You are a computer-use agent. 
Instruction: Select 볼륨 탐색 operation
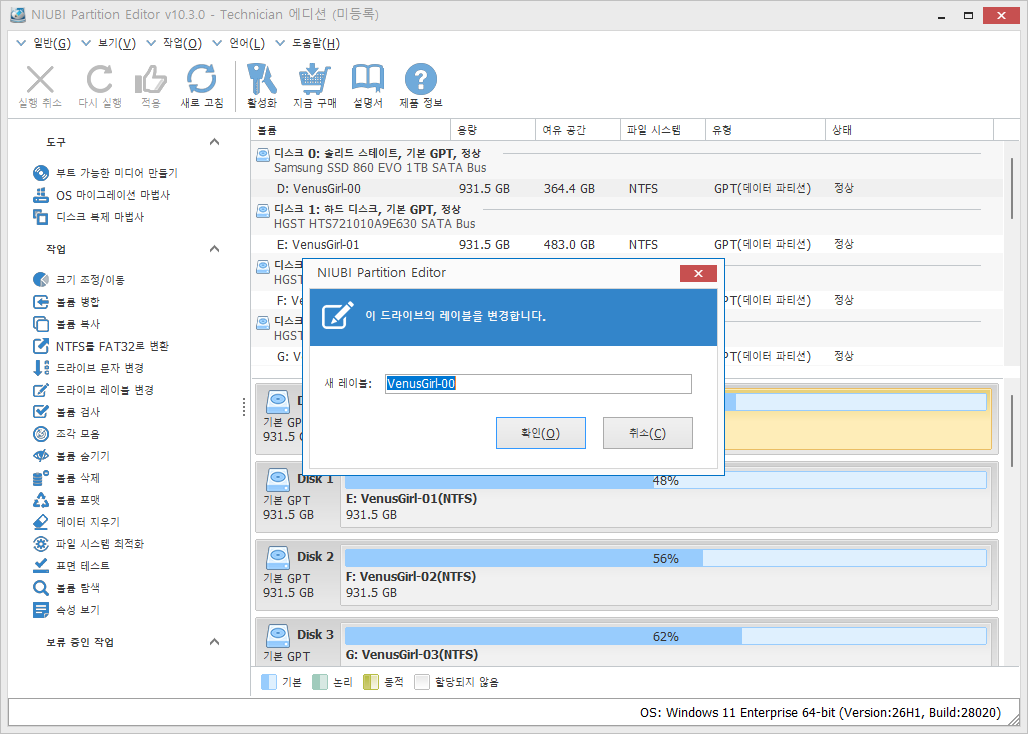[x=66, y=588]
